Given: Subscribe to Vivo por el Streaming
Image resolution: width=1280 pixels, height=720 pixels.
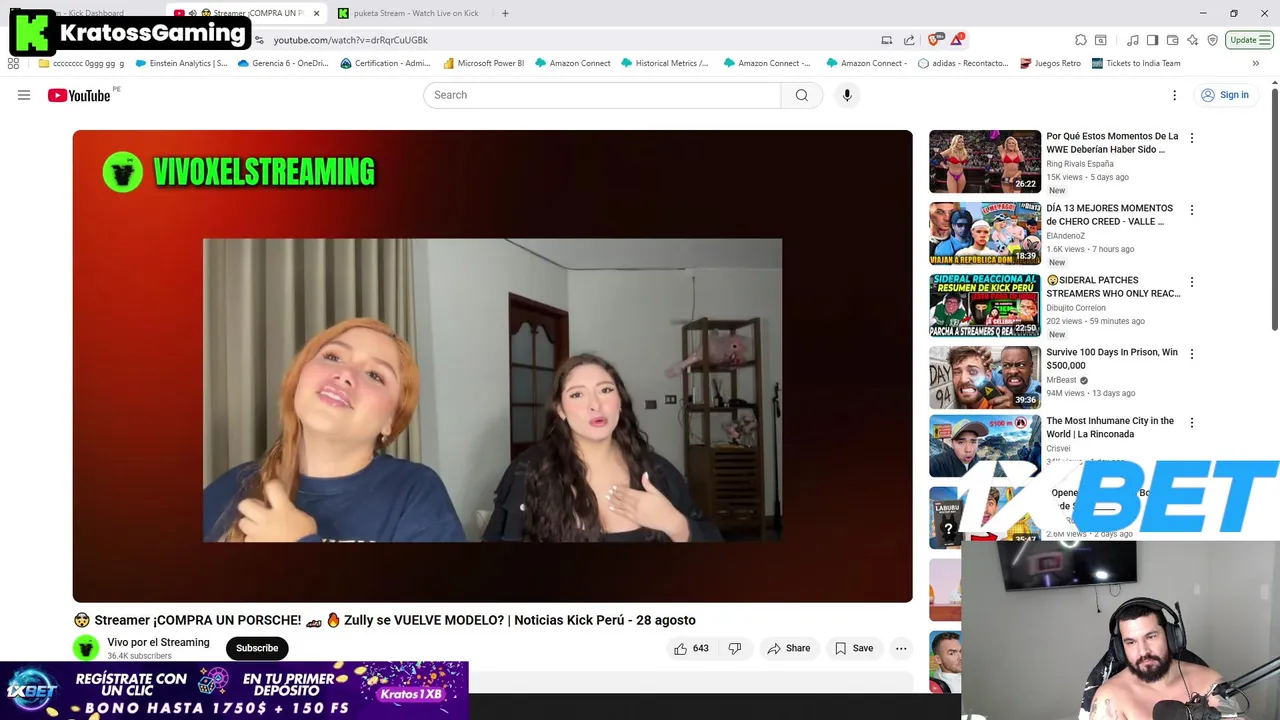Looking at the screenshot, I should point(257,648).
